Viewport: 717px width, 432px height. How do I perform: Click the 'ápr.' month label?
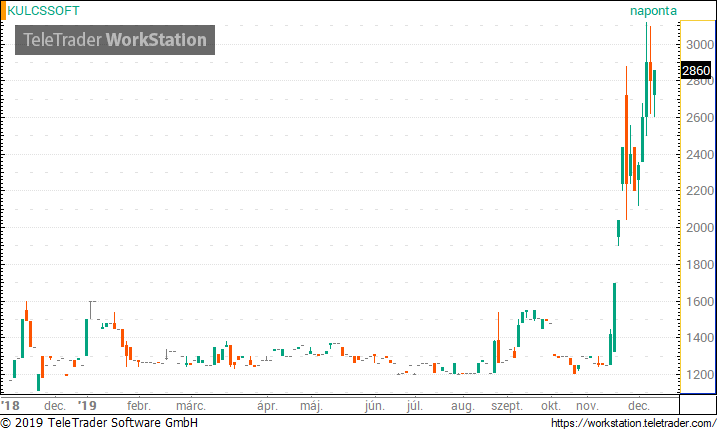point(268,405)
